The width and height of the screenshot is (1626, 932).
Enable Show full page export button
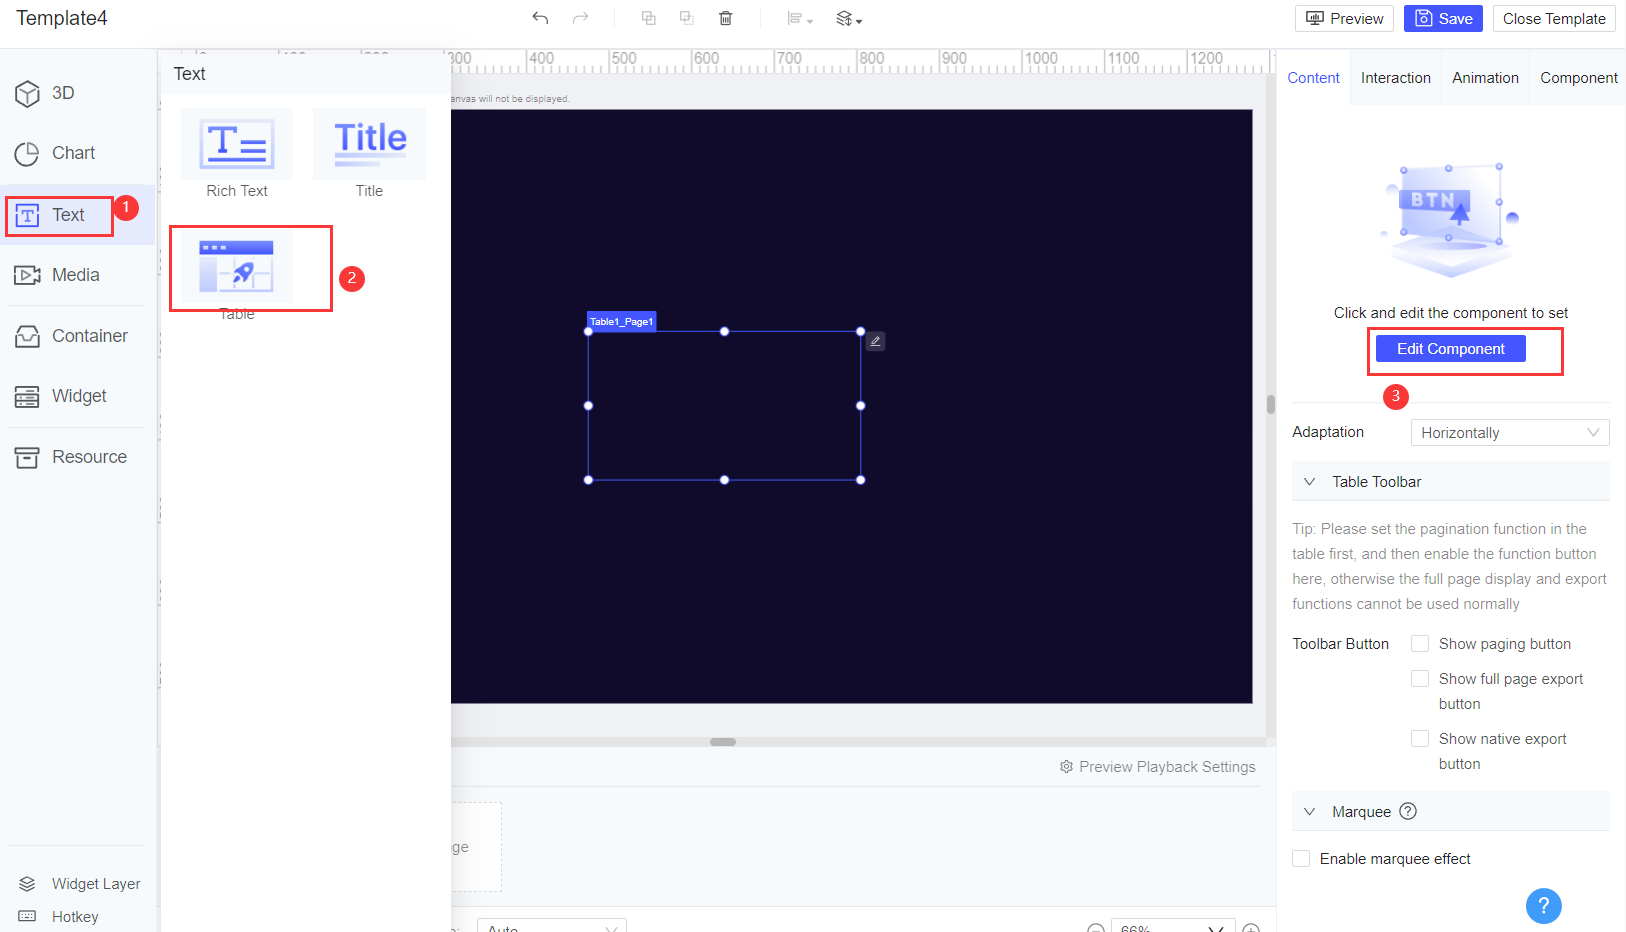pos(1420,679)
